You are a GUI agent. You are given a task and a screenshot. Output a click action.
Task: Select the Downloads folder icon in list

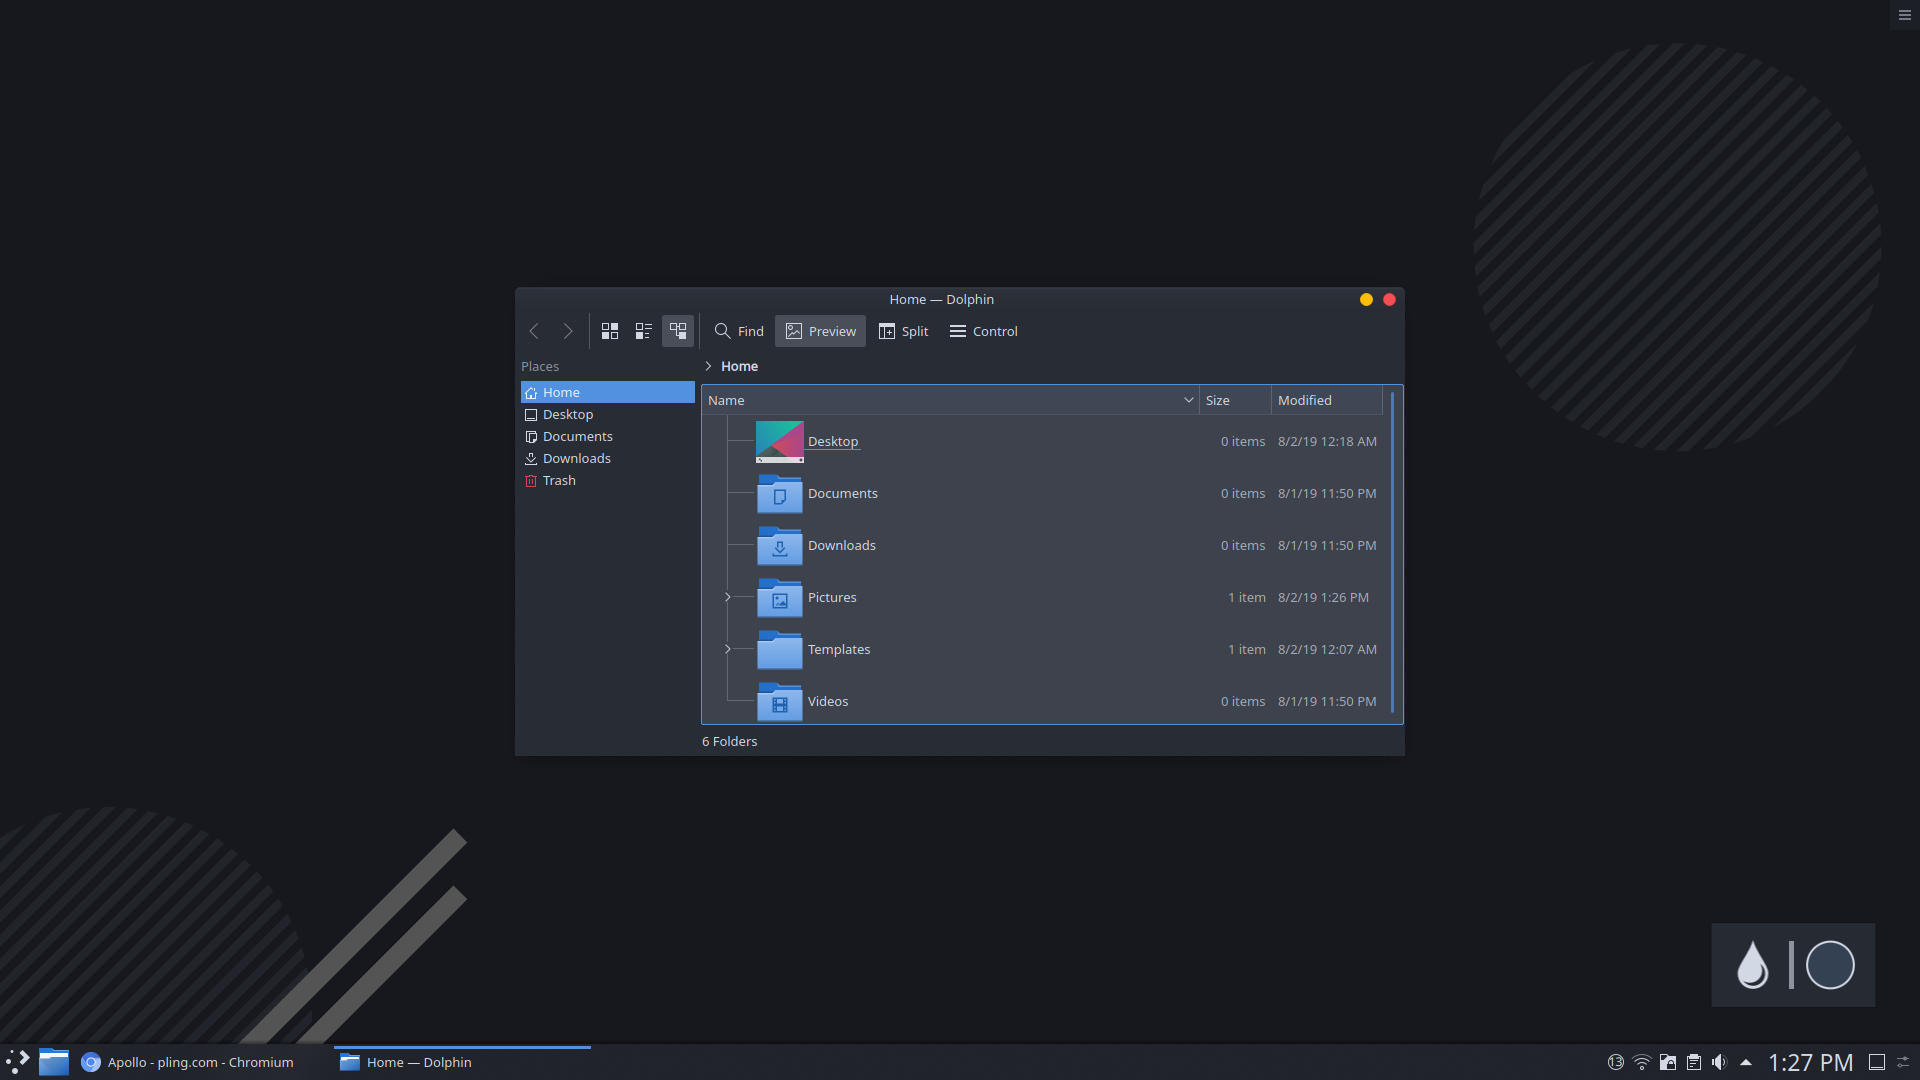pos(780,546)
